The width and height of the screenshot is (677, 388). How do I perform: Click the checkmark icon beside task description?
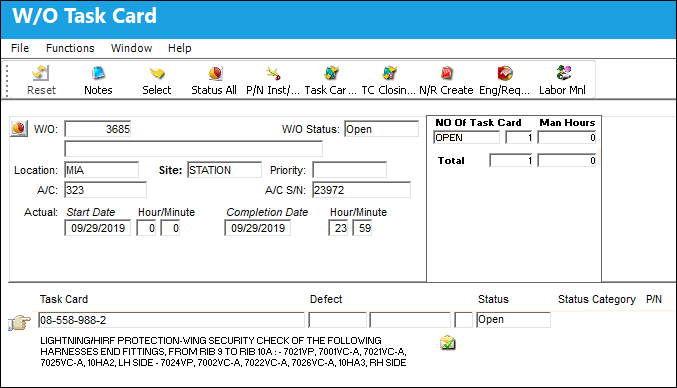[448, 343]
